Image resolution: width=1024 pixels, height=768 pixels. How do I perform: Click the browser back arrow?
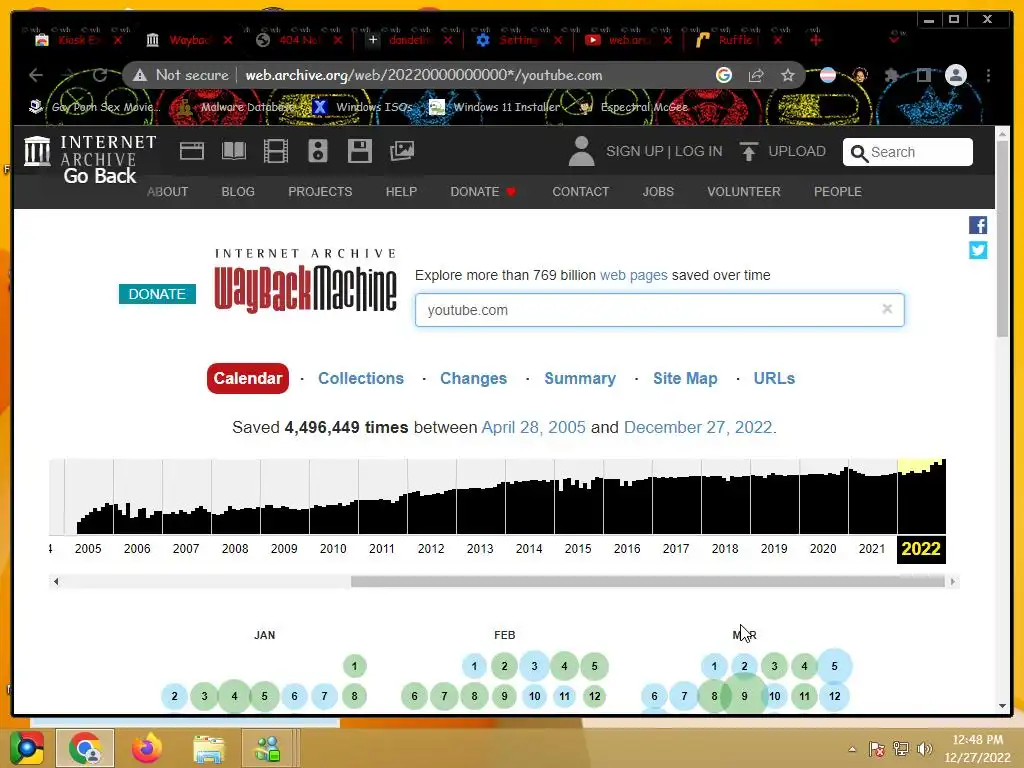point(36,75)
